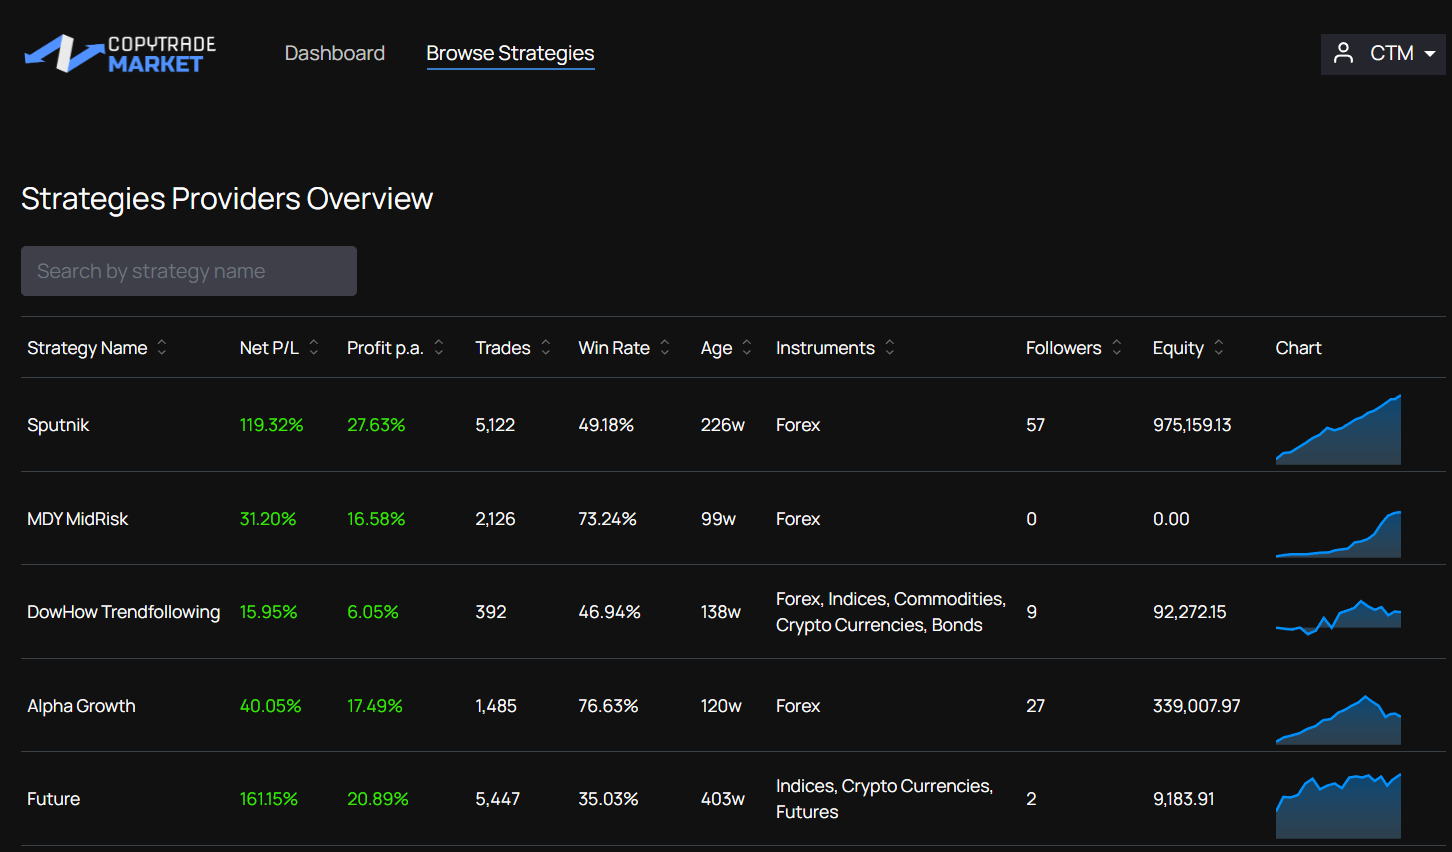View the Alpha Growth chart thumbnail
Screen dimensions: 1452x852
point(1338,720)
